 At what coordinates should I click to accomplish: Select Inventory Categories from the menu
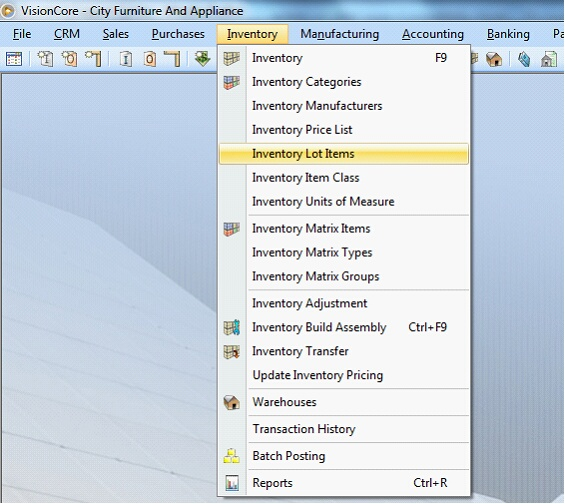point(344,82)
